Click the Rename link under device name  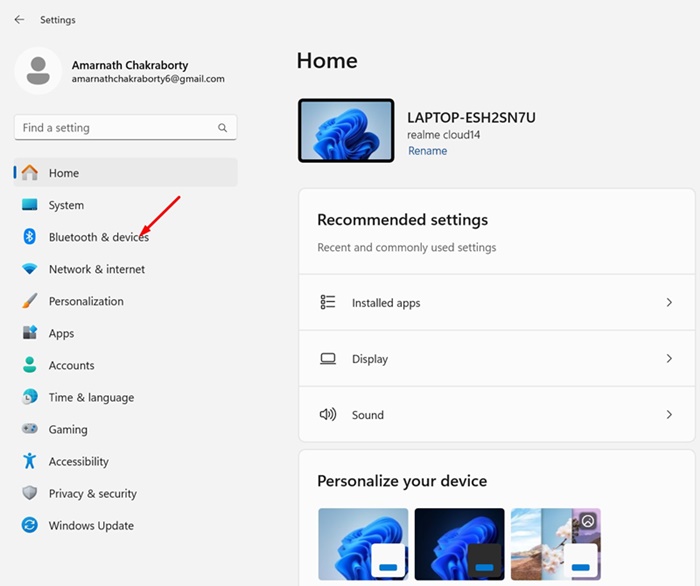427,151
